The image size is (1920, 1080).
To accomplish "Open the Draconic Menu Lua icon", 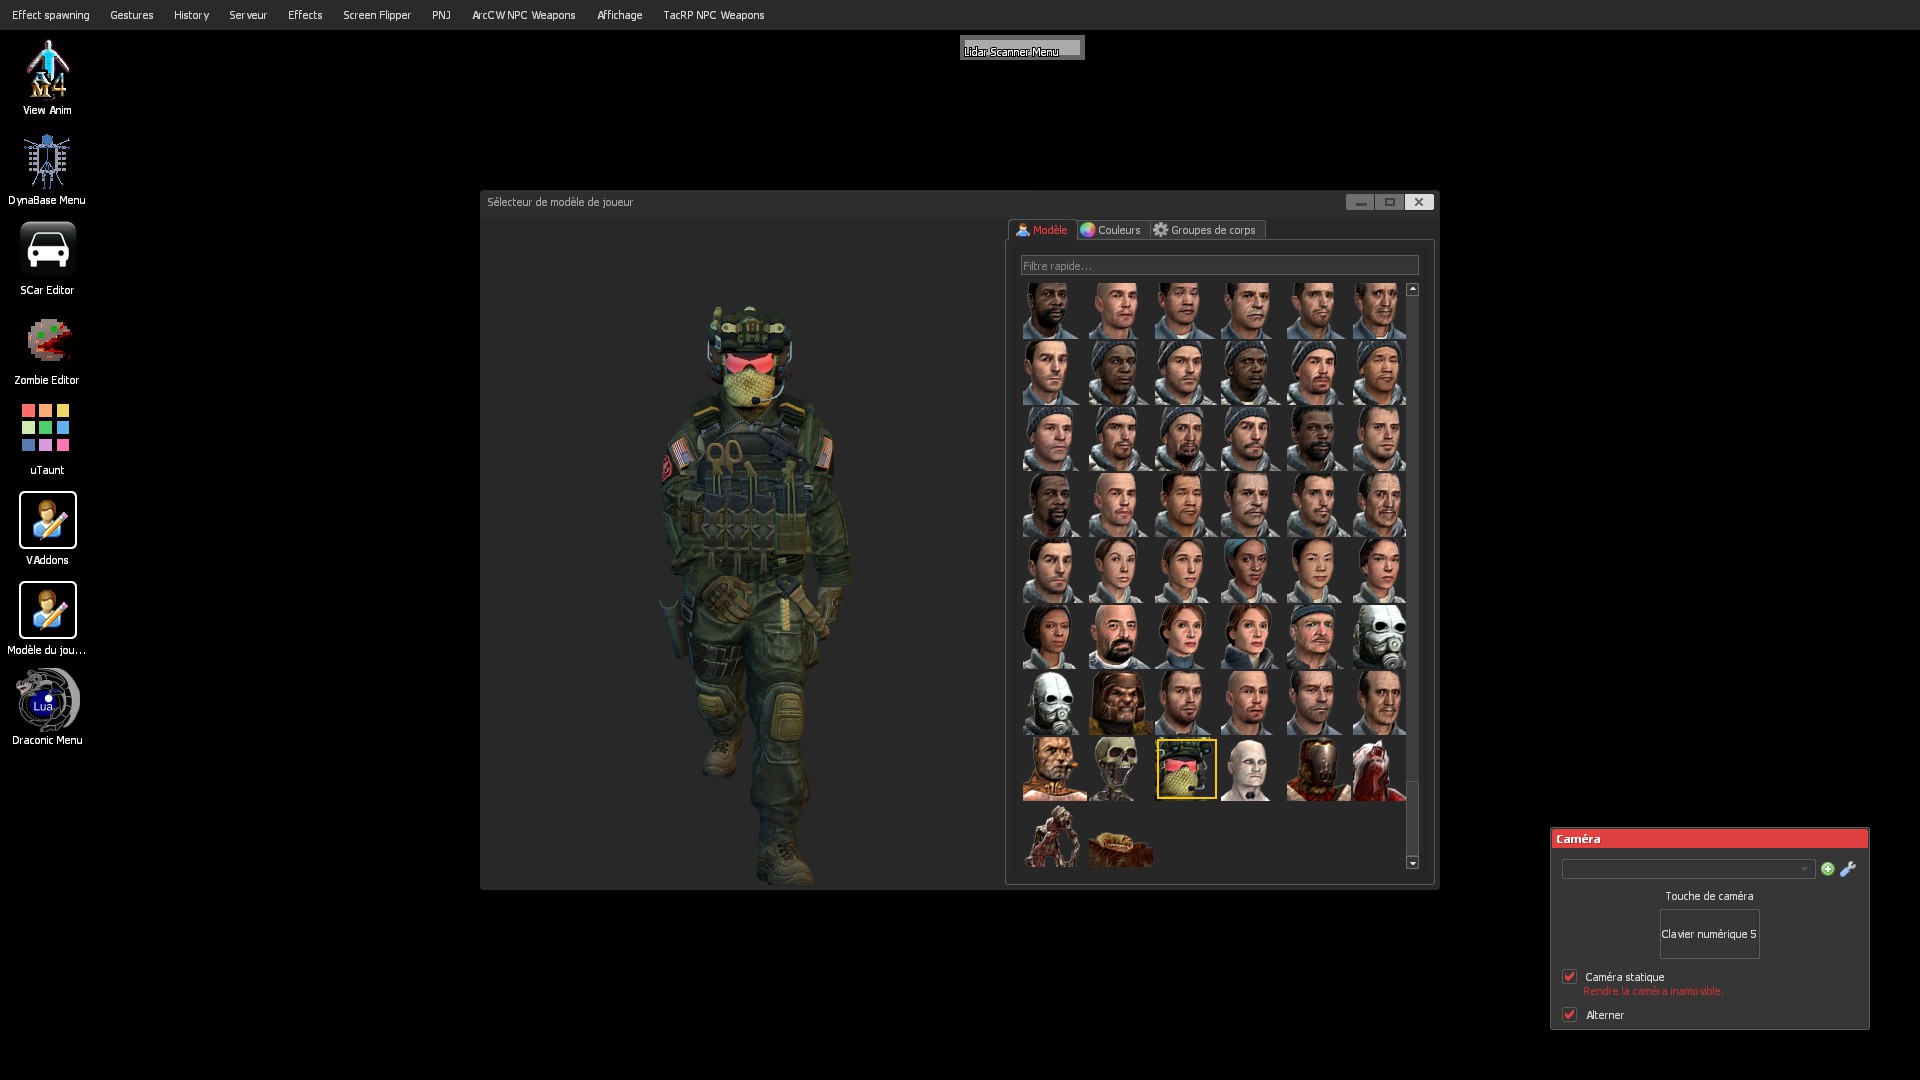I will pyautogui.click(x=47, y=700).
